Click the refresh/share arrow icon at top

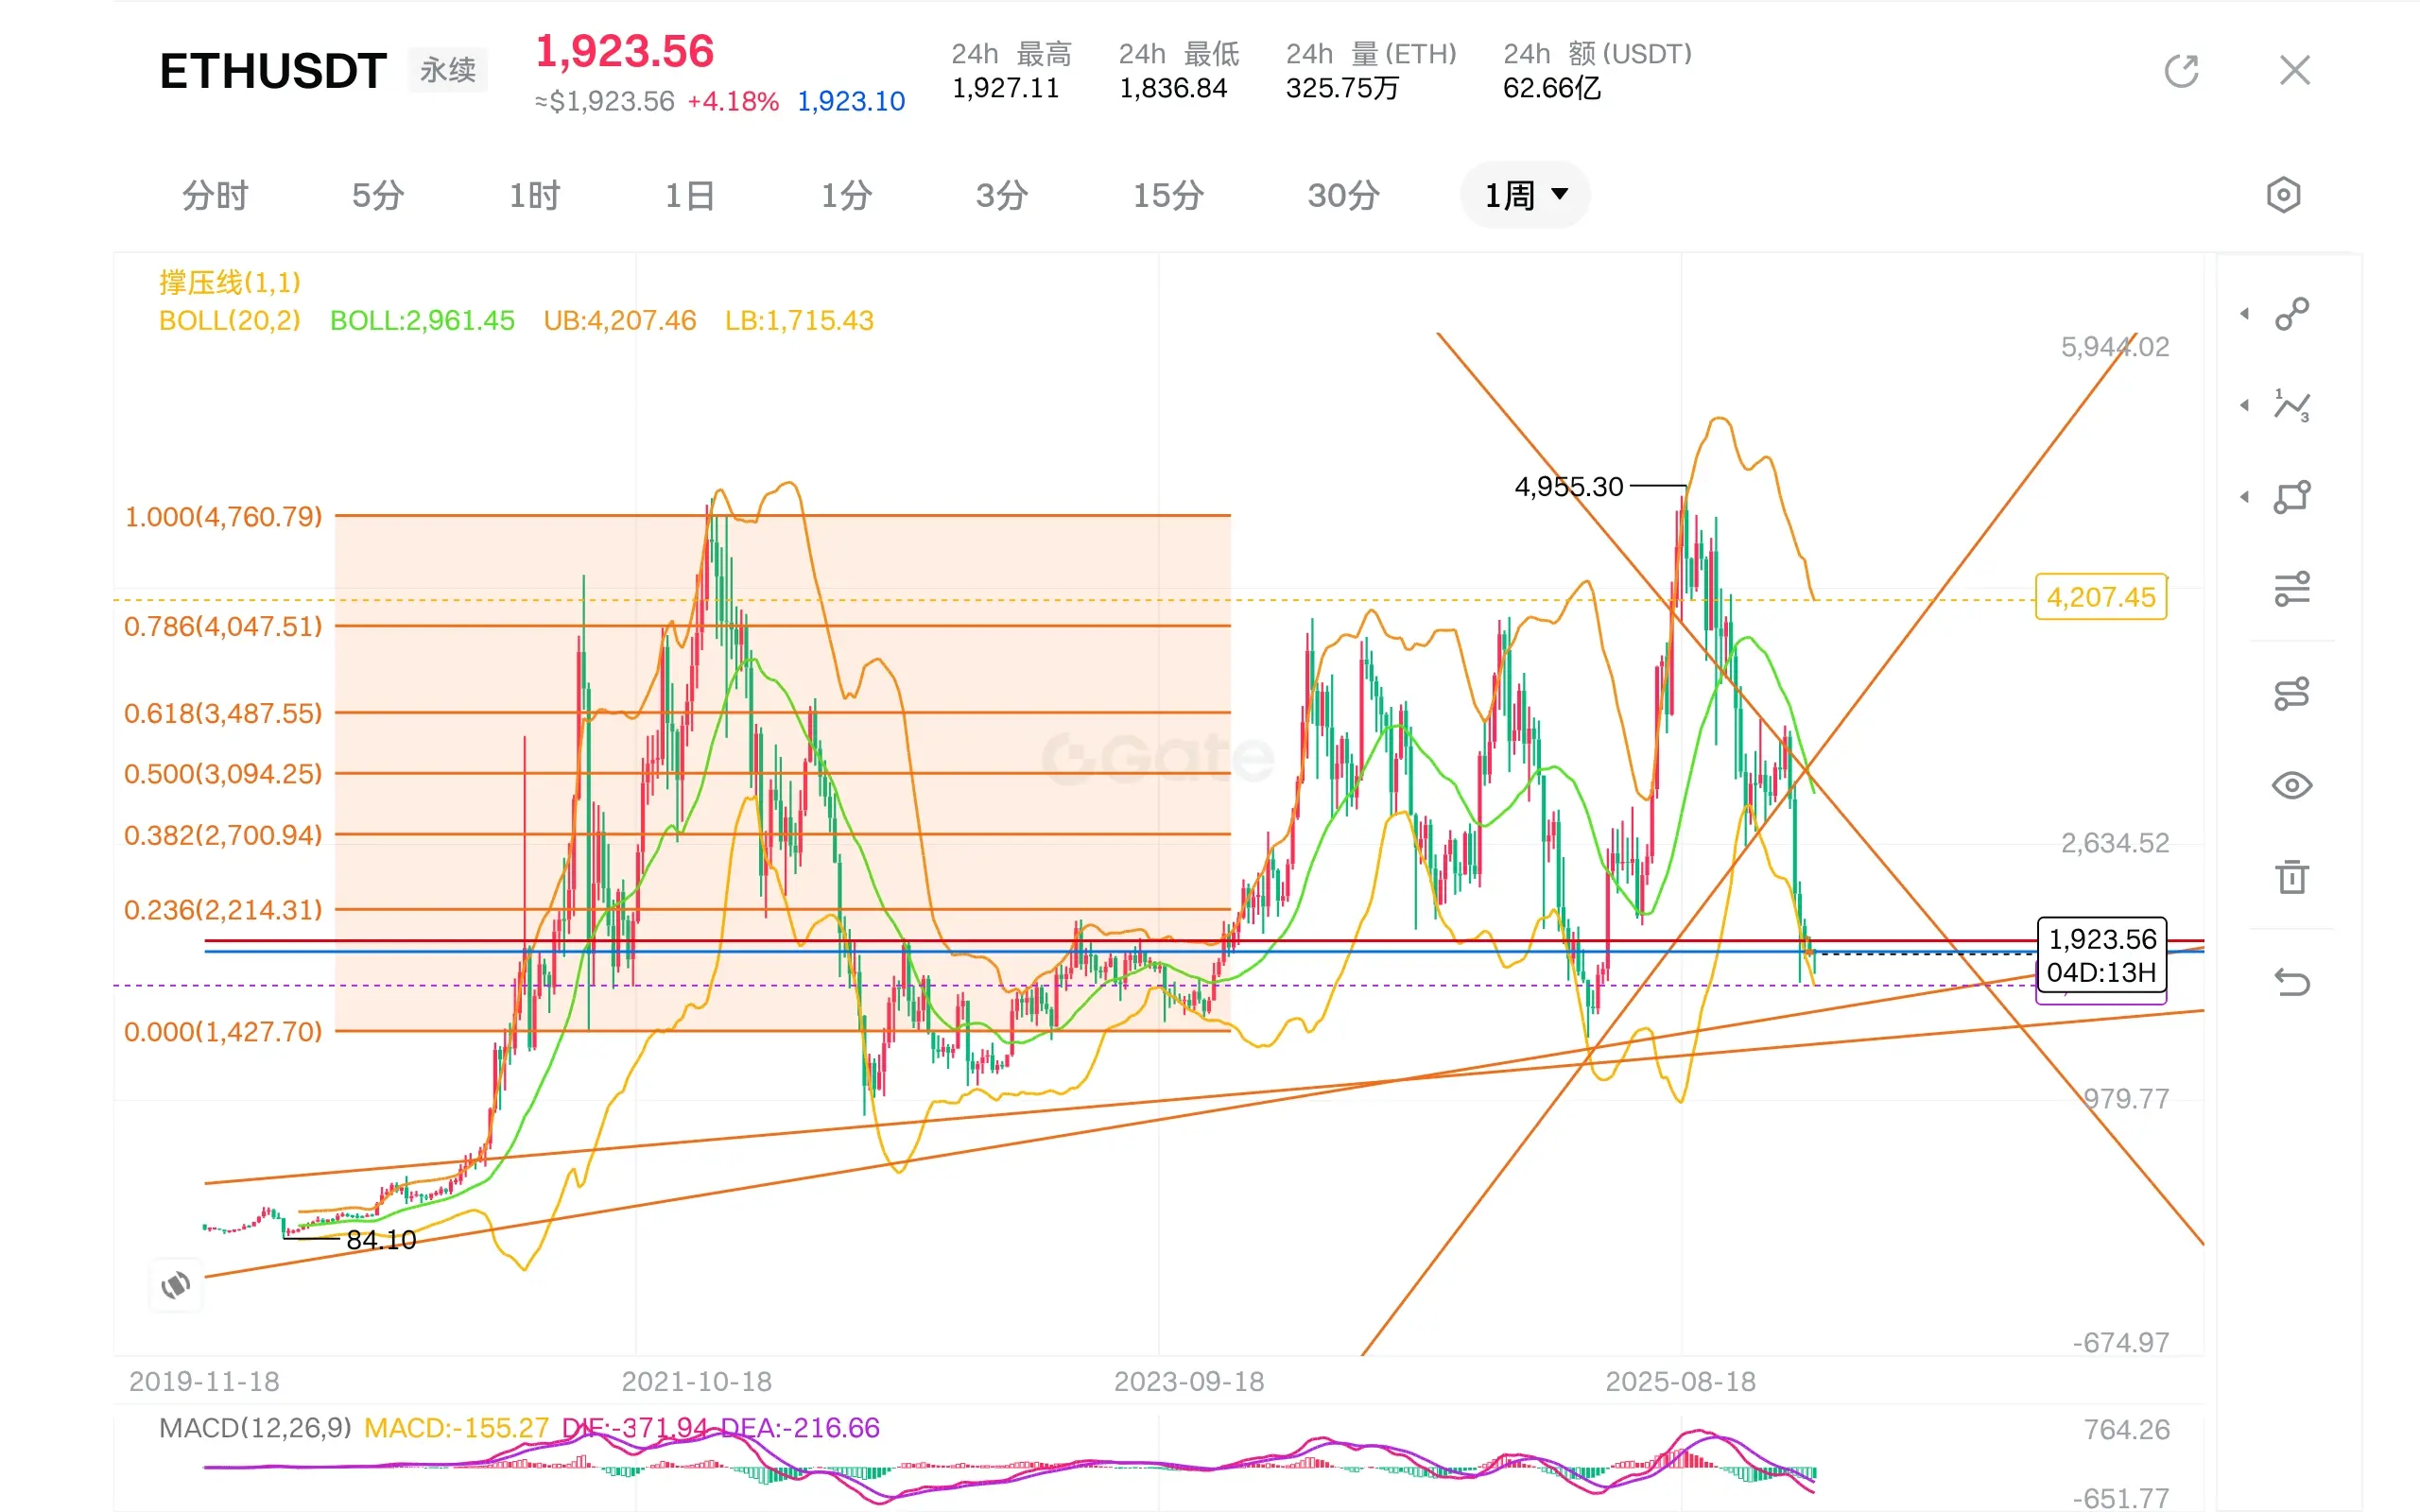2181,71
